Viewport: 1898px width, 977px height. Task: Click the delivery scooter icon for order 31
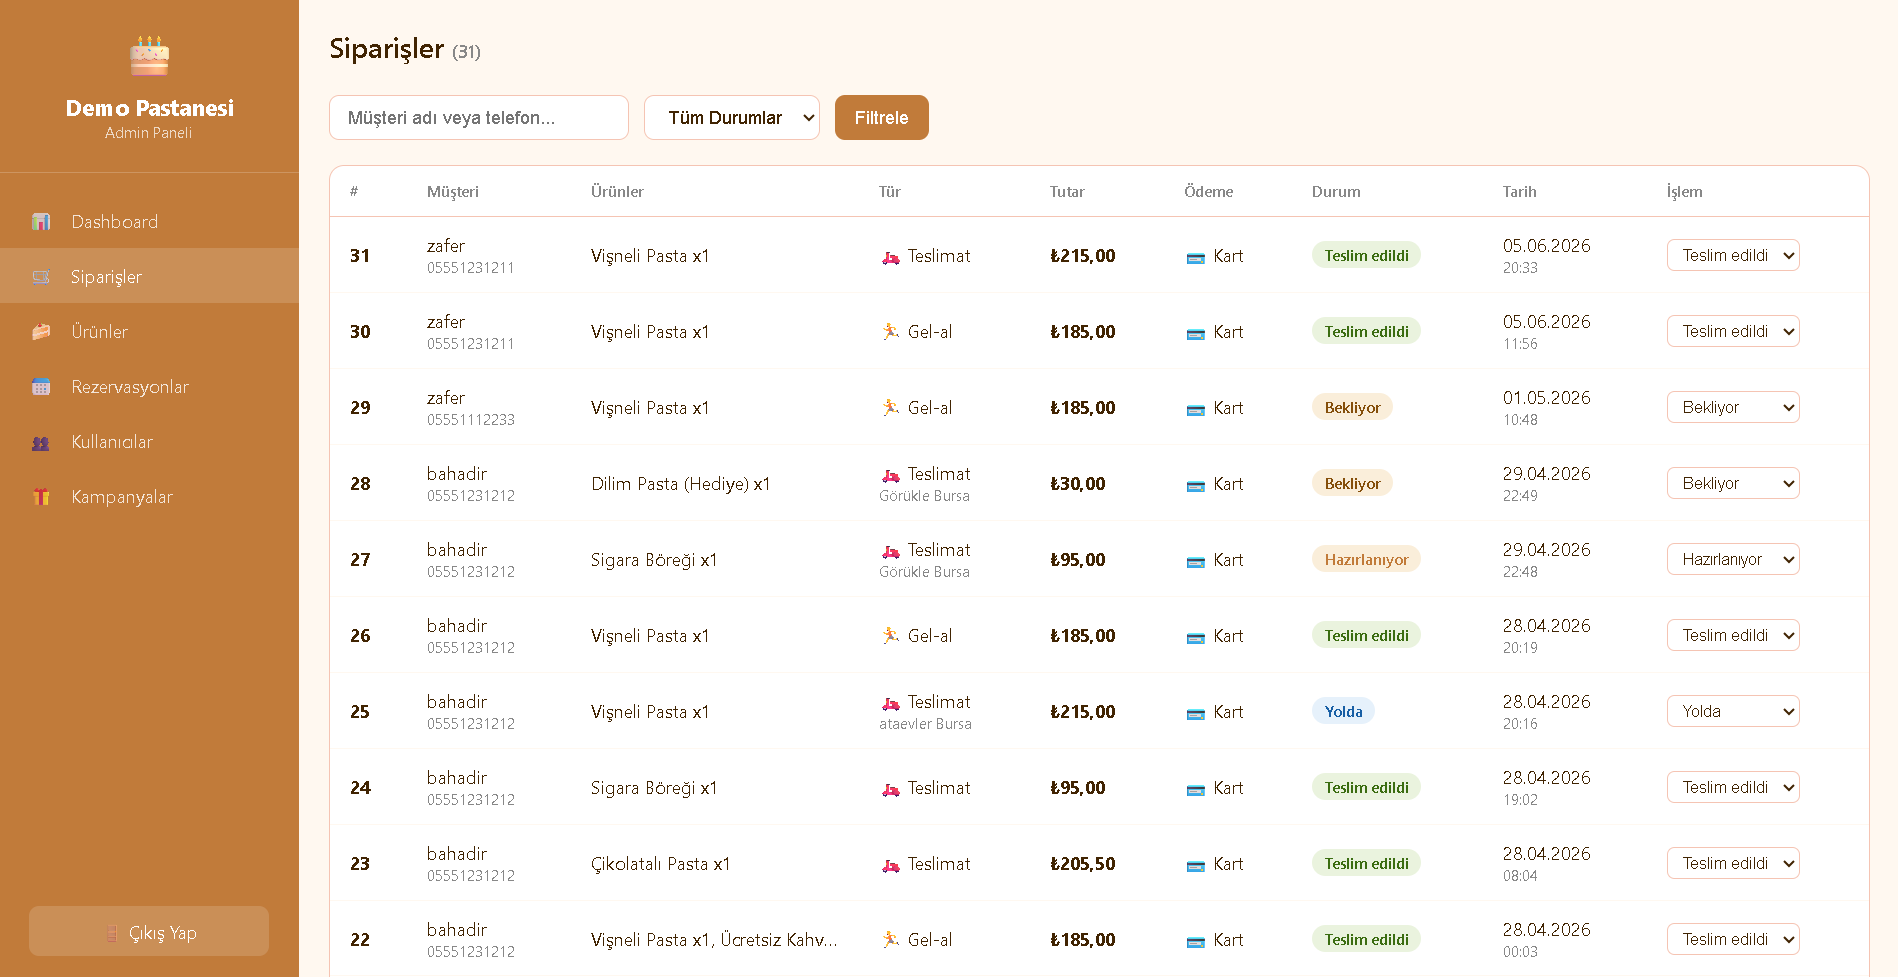pyautogui.click(x=890, y=257)
